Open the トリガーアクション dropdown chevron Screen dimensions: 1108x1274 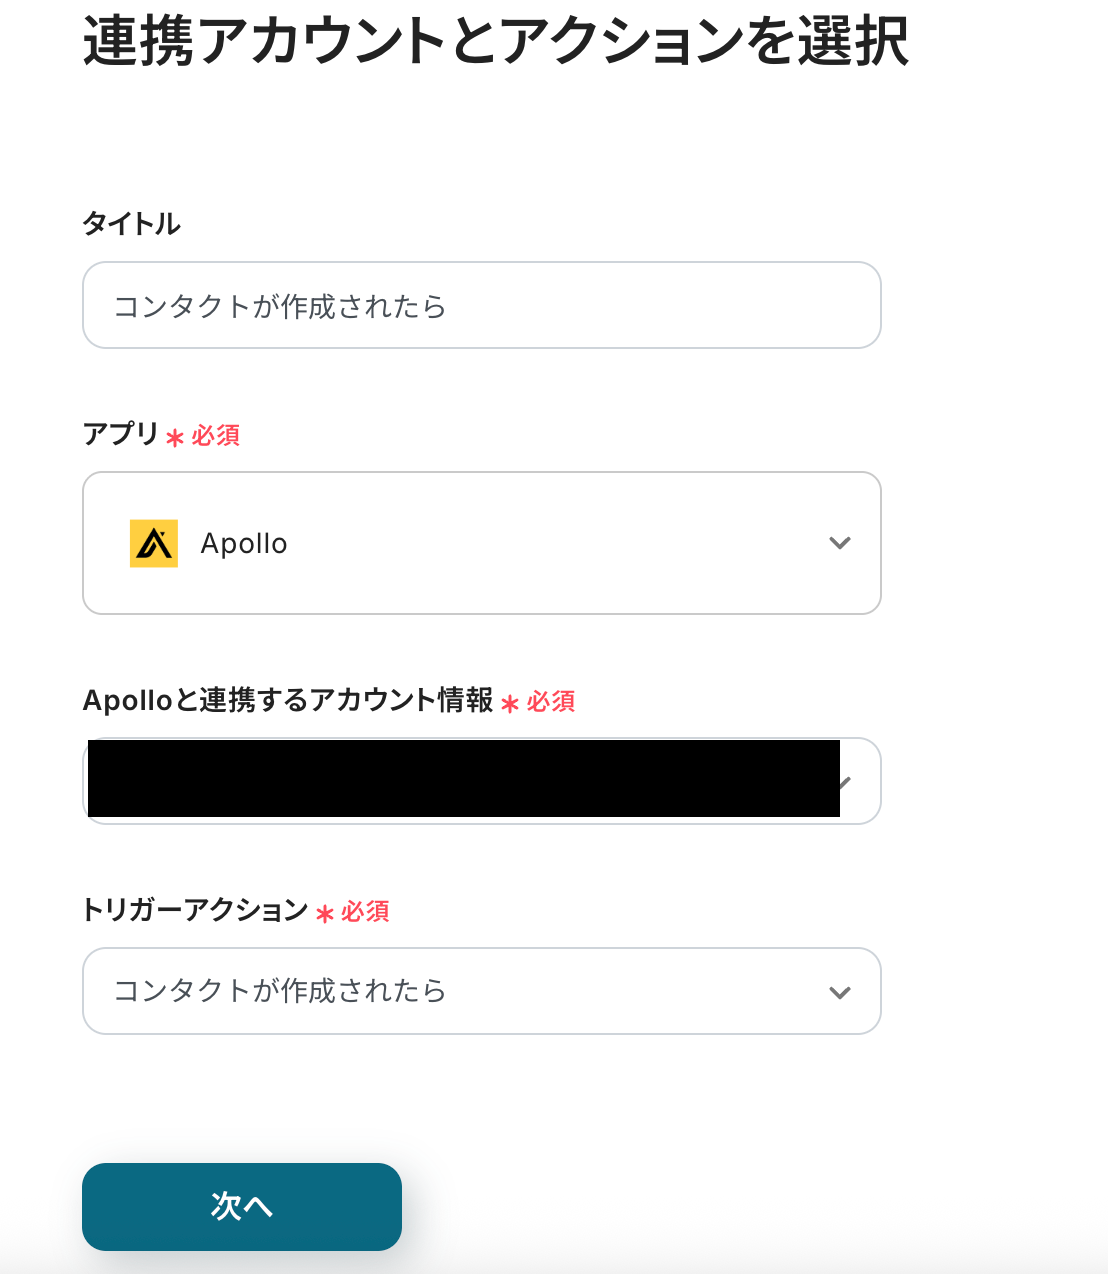click(x=840, y=992)
